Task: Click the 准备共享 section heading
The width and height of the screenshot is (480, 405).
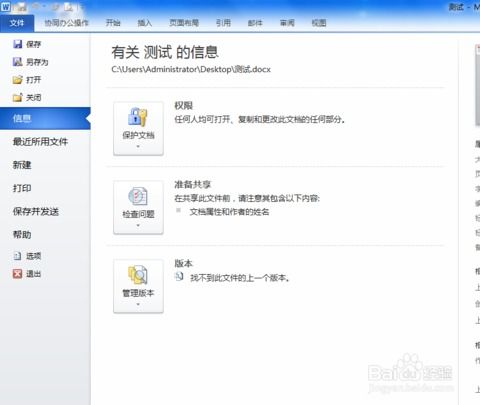Action: (193, 184)
